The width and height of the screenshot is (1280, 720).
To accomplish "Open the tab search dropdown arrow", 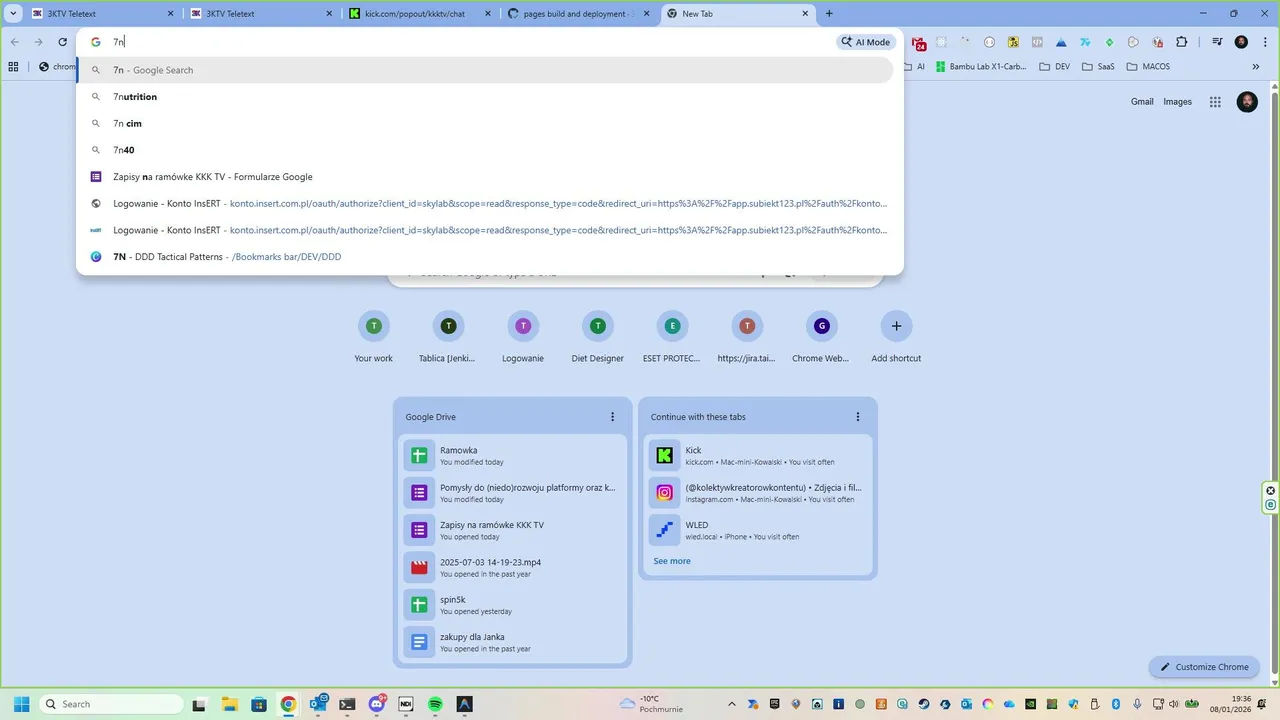I will click(x=14, y=14).
